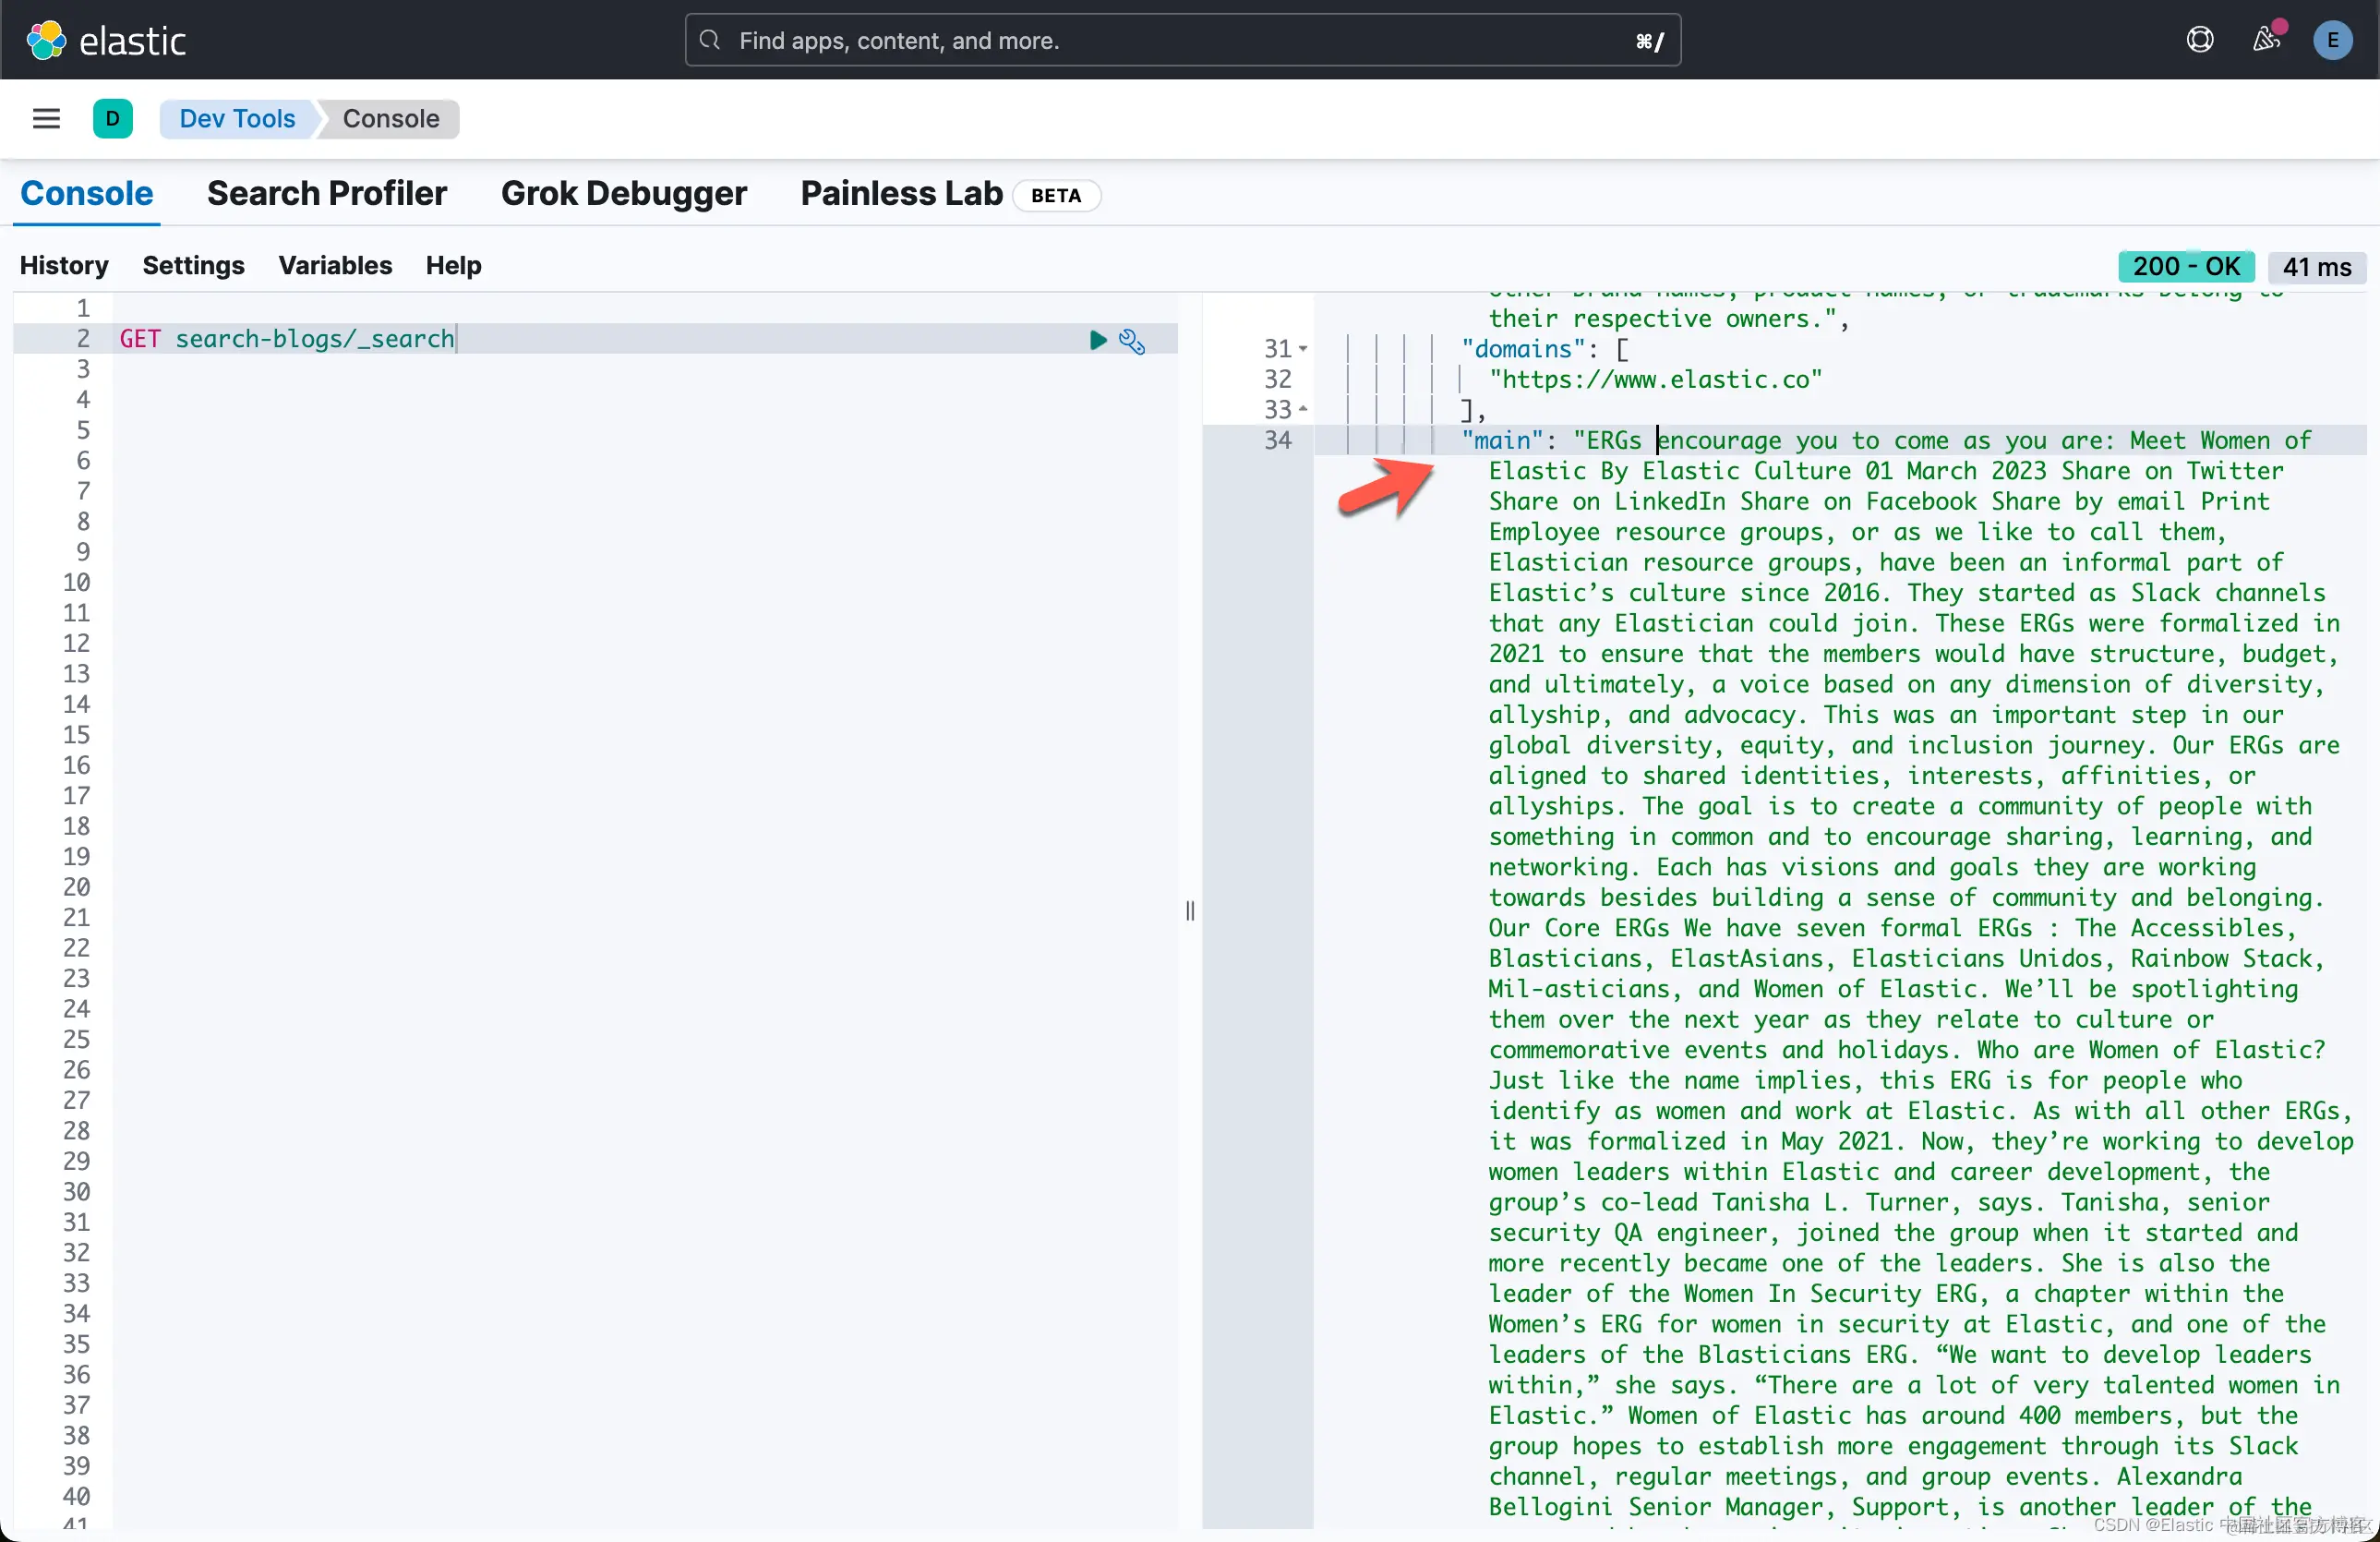2380x1542 pixels.
Task: Click the green D space avatar
Action: (113, 119)
